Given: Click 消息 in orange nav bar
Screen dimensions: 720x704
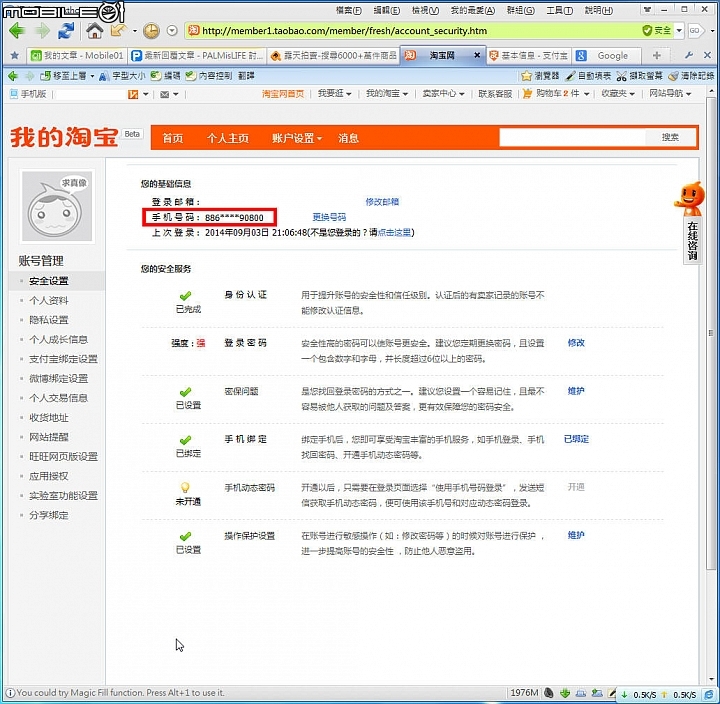Looking at the screenshot, I should point(348,138).
